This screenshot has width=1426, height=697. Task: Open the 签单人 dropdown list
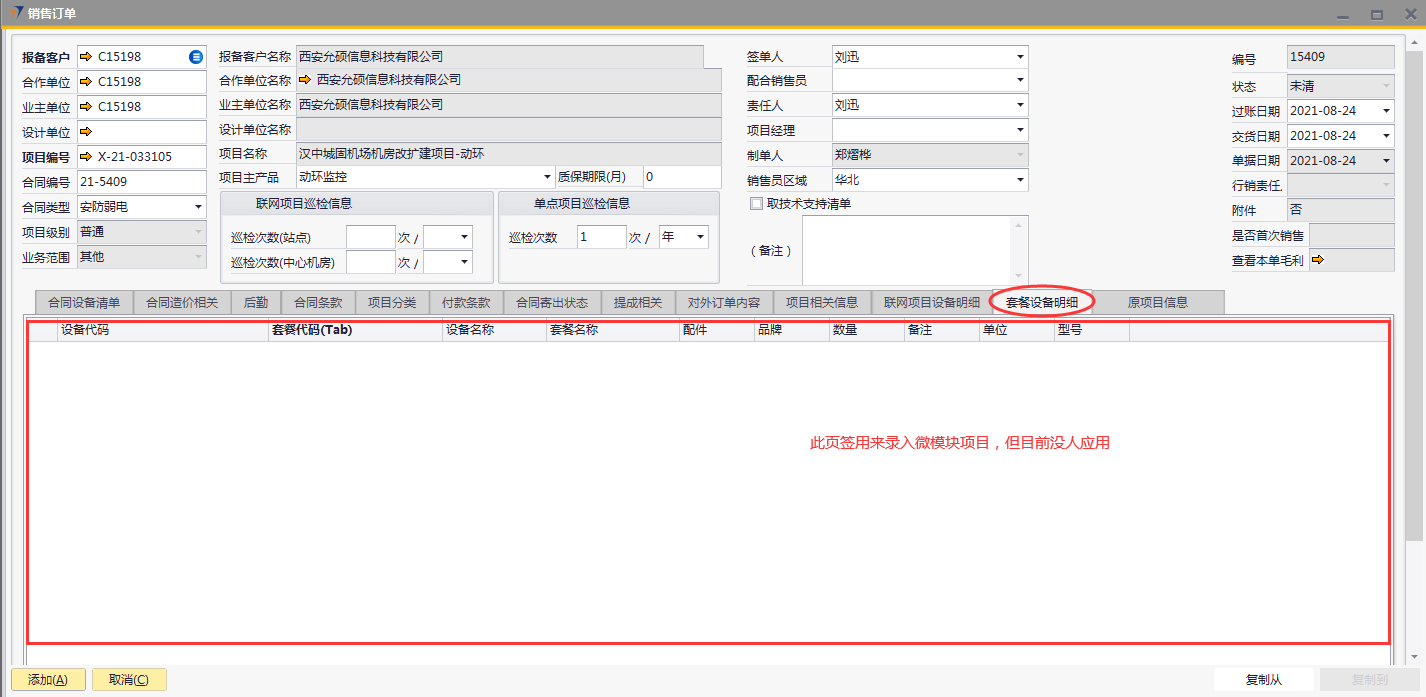[1019, 57]
